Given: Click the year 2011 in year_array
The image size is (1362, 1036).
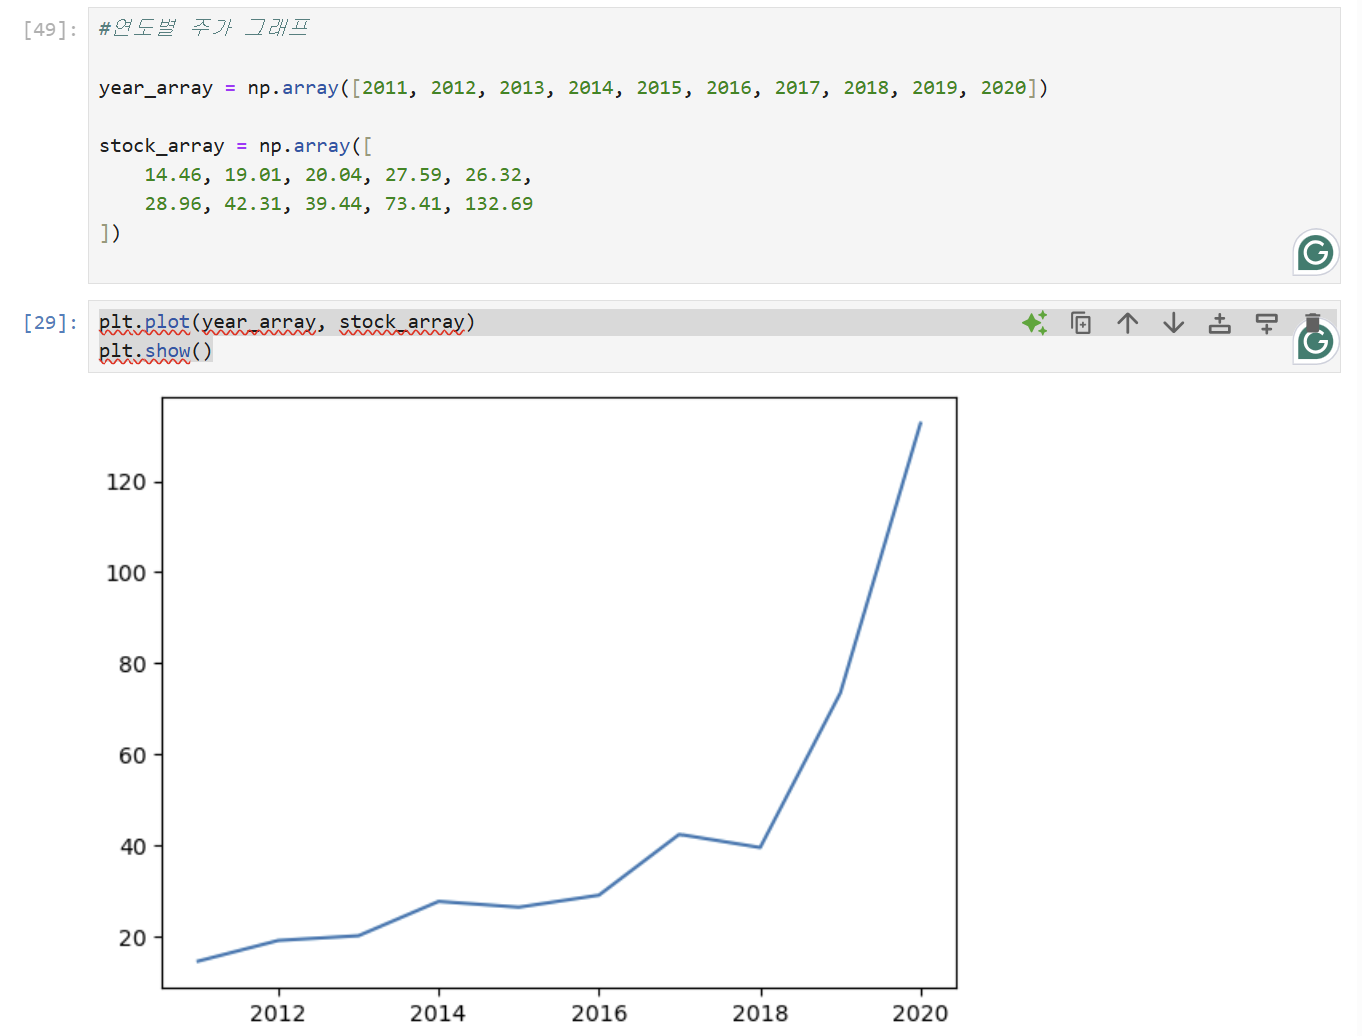Looking at the screenshot, I should tap(385, 88).
